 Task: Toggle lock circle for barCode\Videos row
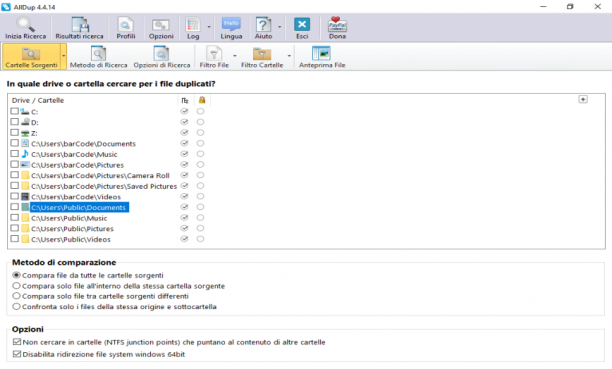pos(200,196)
